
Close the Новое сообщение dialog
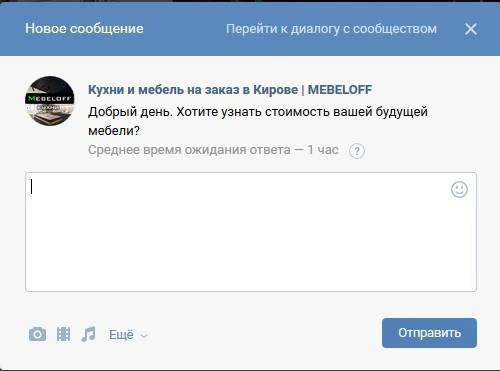click(471, 29)
